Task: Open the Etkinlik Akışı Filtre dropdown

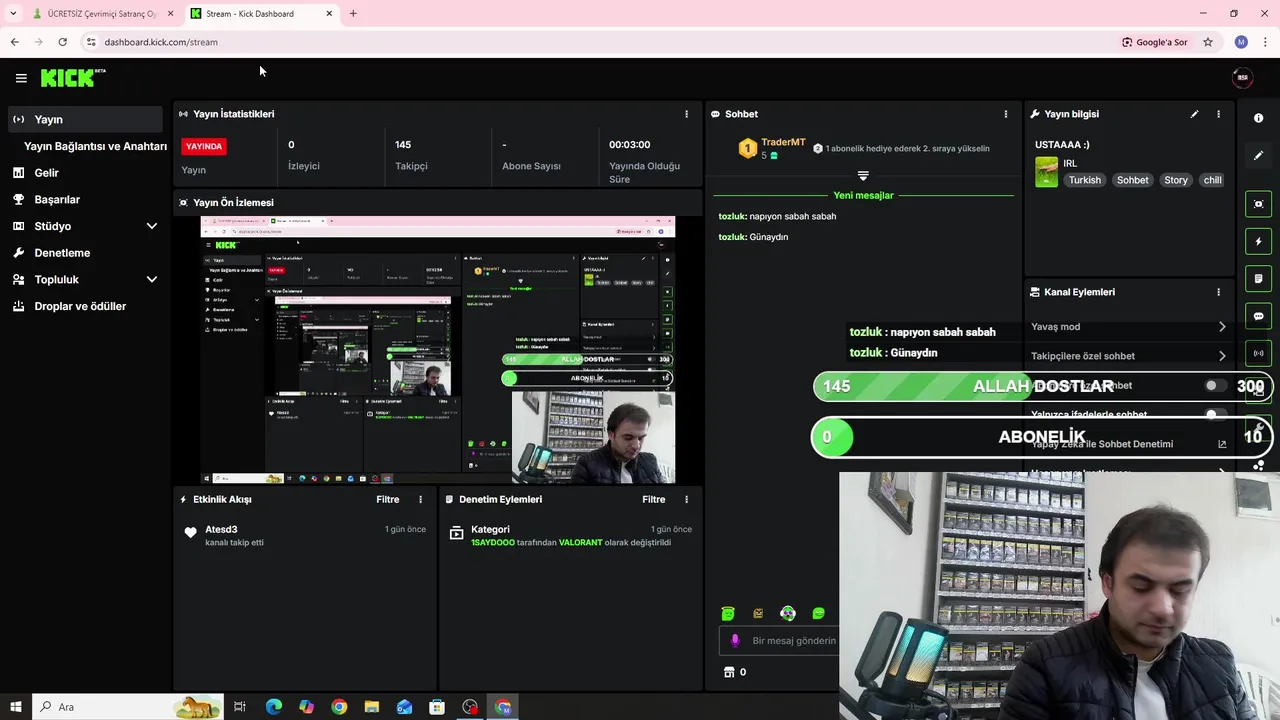Action: pyautogui.click(x=387, y=499)
